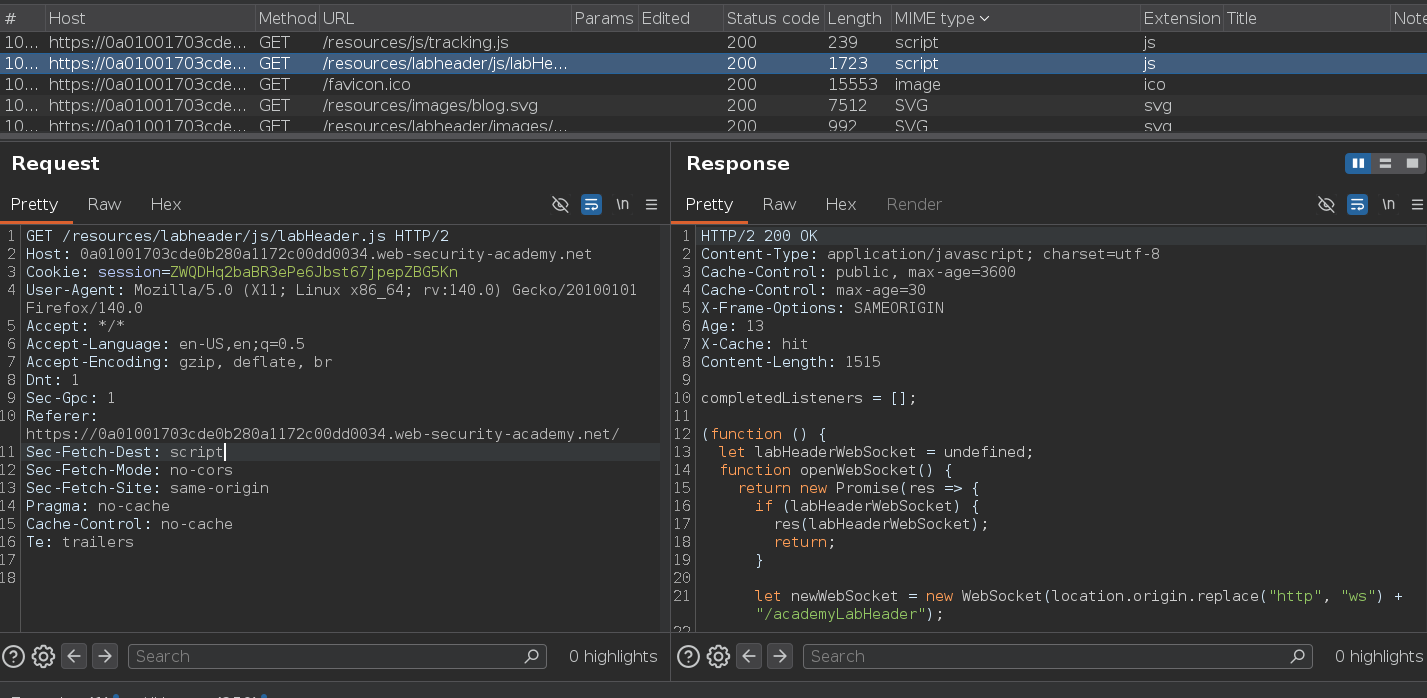Sort history by the Extension column header
Viewport: 1427px width, 698px height.
point(1181,18)
